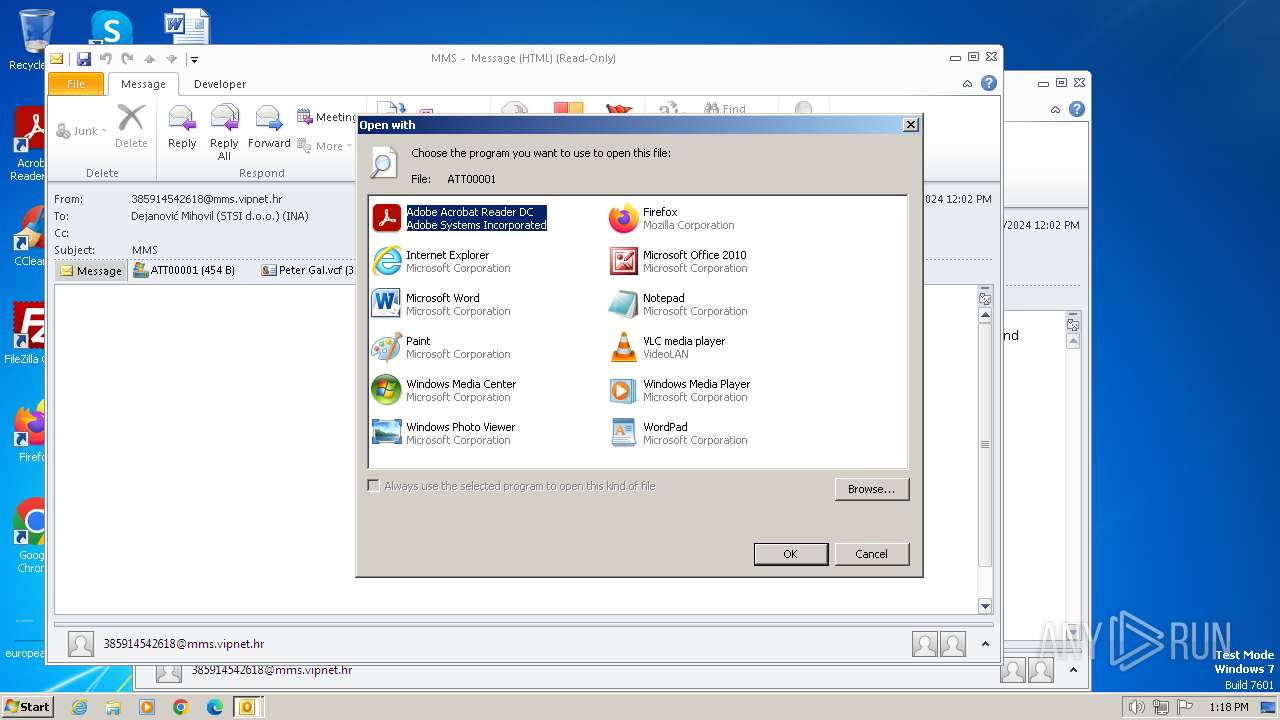Open Outlook Help question mark icon
The width and height of the screenshot is (1280, 720).
(988, 84)
